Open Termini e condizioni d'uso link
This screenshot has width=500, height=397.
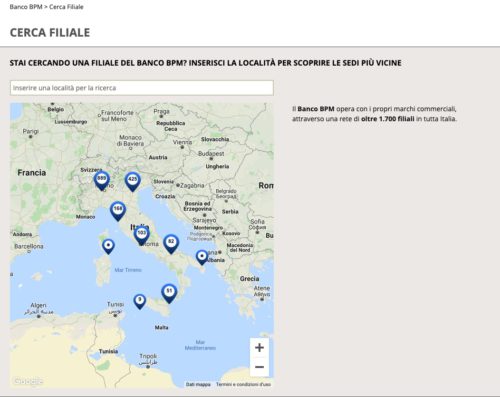(243, 384)
